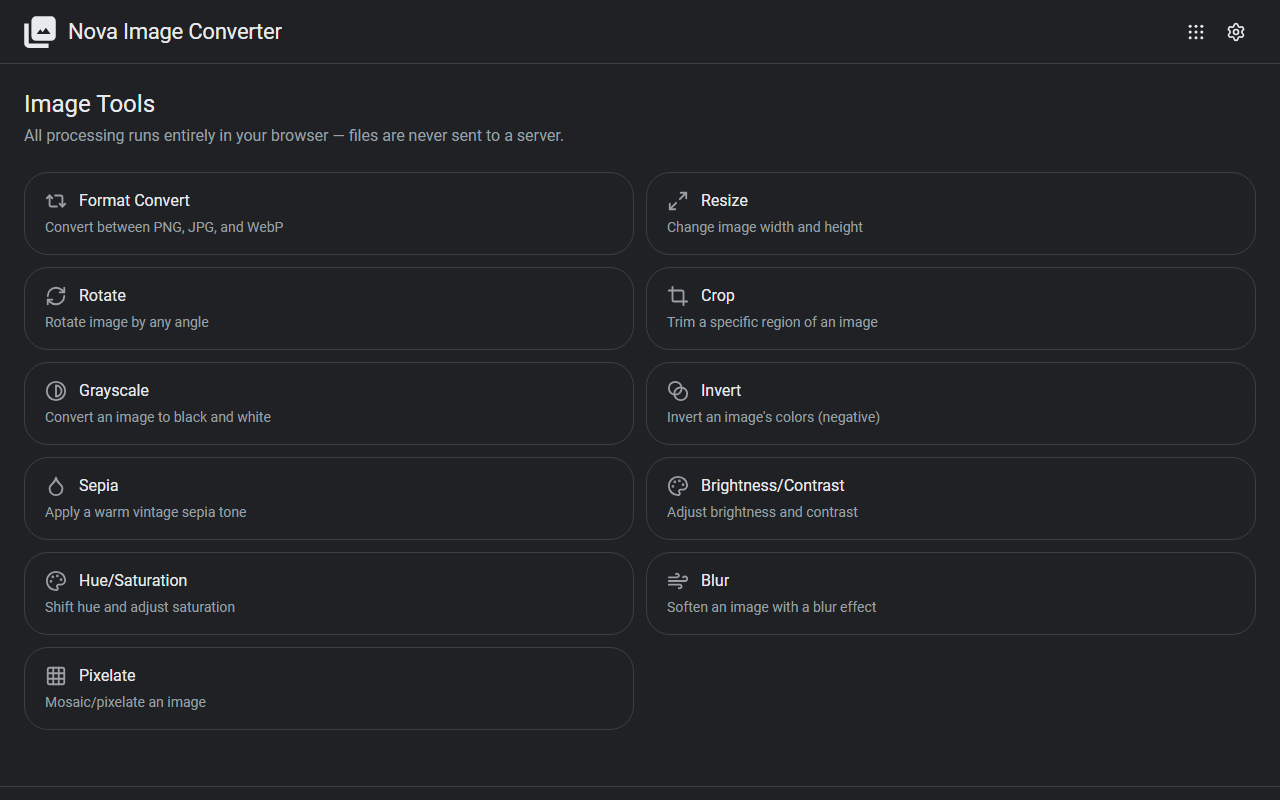Click the Sepia droplet icon
Image resolution: width=1280 pixels, height=800 pixels.
pos(56,486)
